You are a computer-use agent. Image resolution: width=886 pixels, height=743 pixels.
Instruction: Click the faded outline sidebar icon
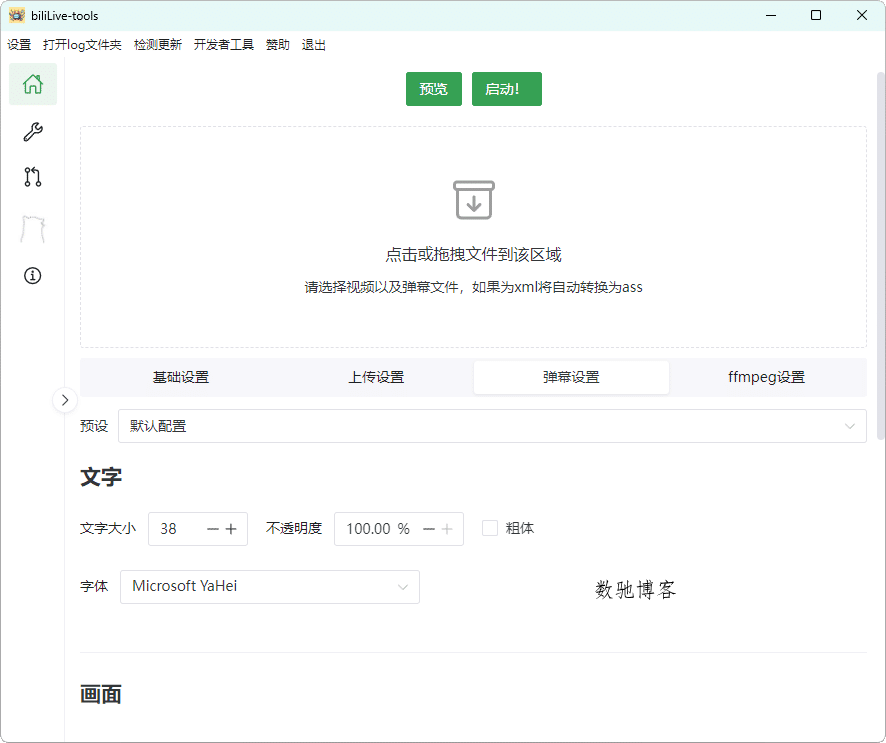point(33,229)
